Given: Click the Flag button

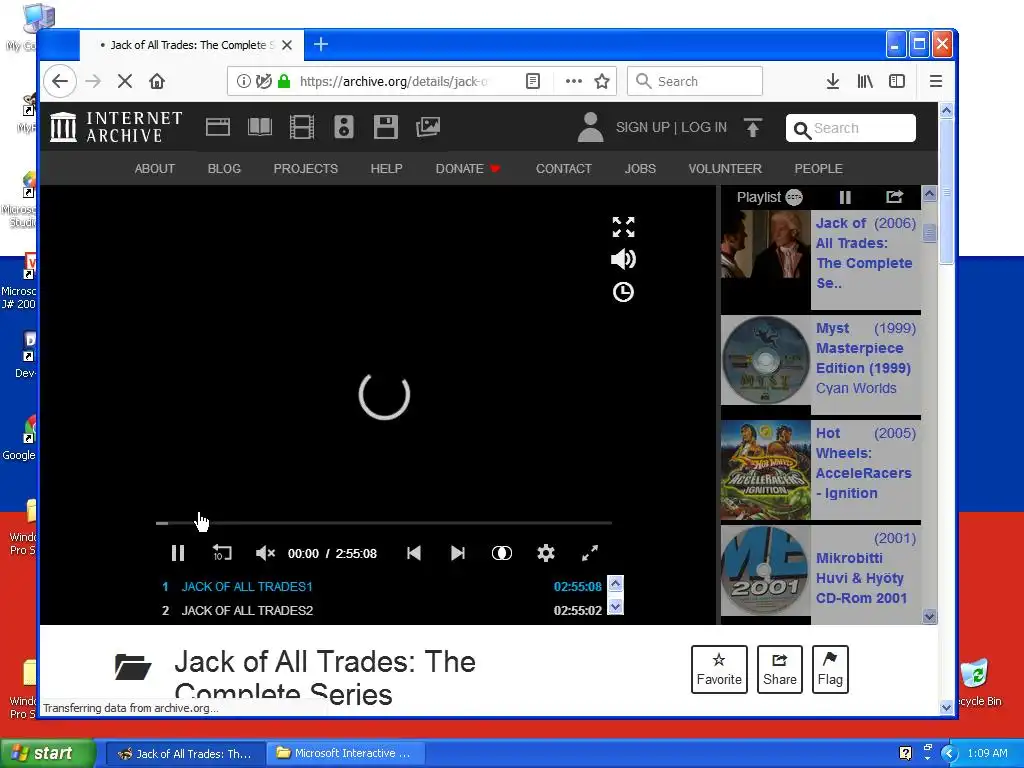Looking at the screenshot, I should point(830,669).
